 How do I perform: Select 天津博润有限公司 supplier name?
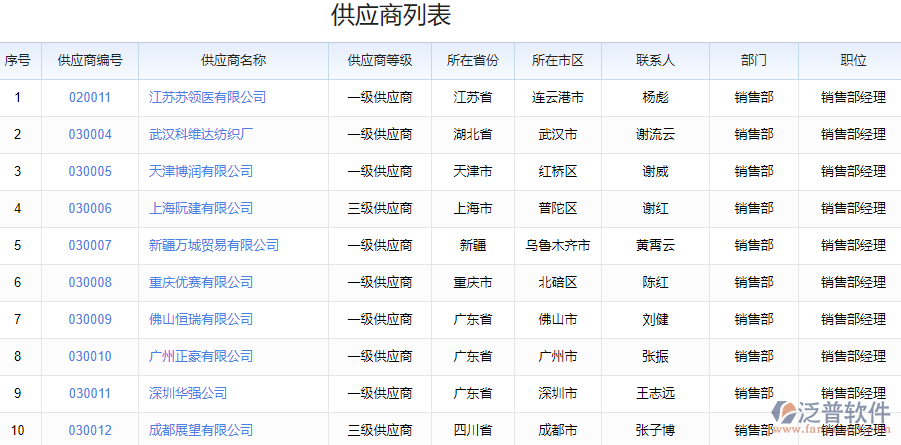[201, 172]
